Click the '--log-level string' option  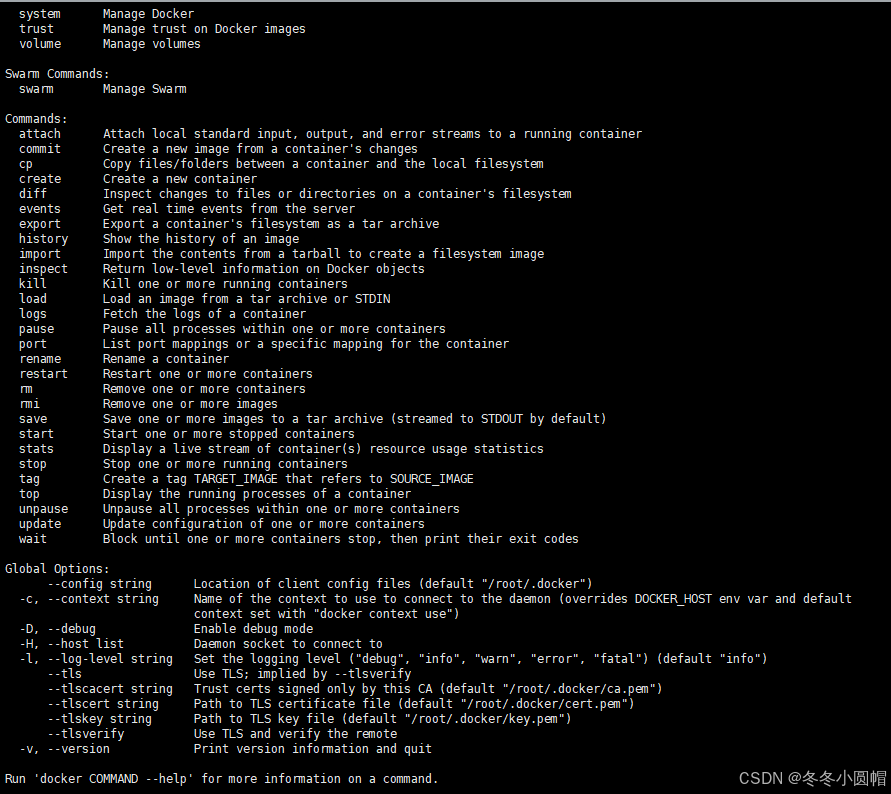(x=110, y=659)
